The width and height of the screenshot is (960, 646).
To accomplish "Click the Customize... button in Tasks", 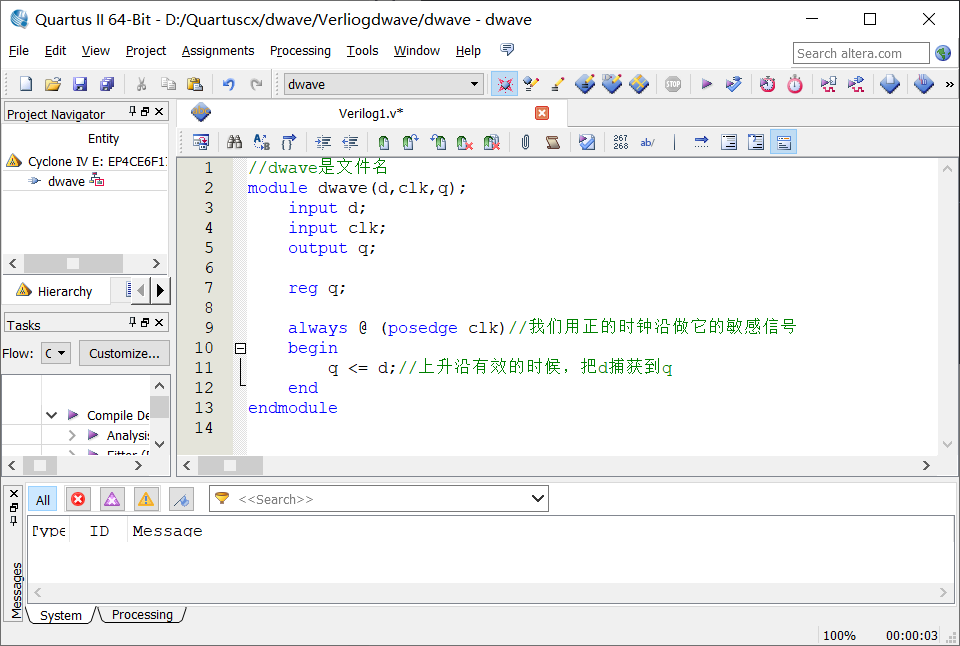I will [124, 353].
